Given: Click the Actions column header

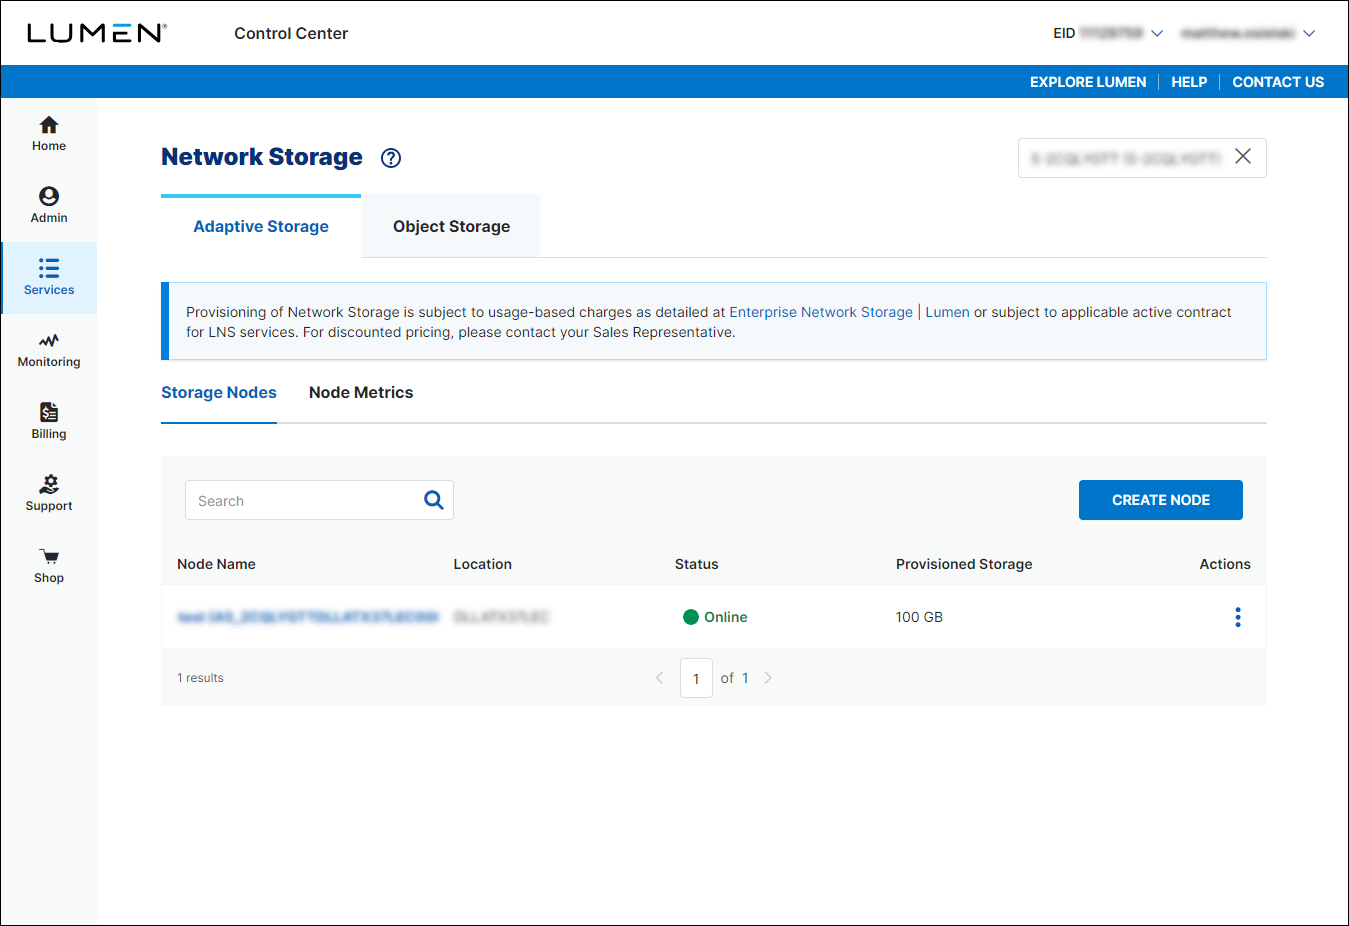Looking at the screenshot, I should click(1225, 564).
